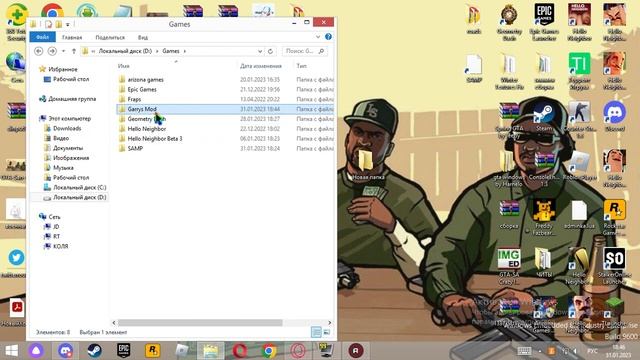This screenshot has height=360, width=640.
Task: Select Twitter desktop shortcut
Action: click(16, 263)
